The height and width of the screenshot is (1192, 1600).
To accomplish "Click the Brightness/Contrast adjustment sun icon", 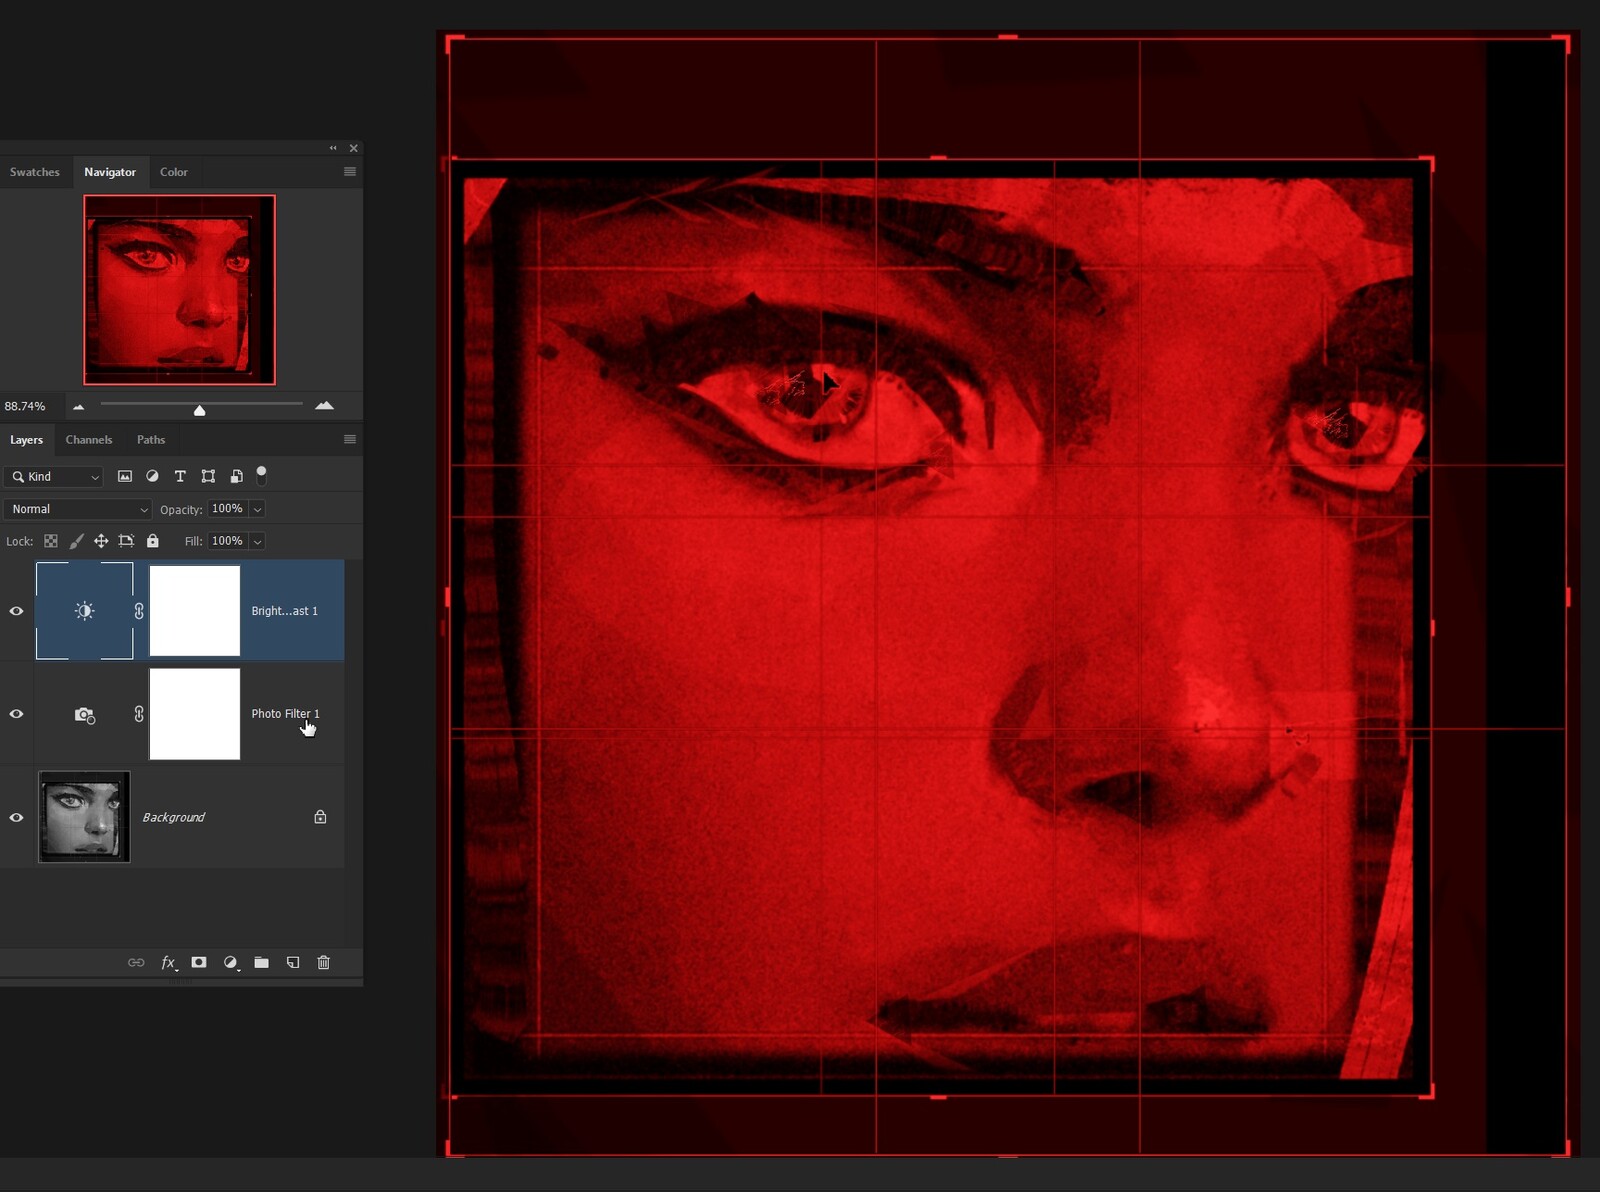I will click(84, 611).
